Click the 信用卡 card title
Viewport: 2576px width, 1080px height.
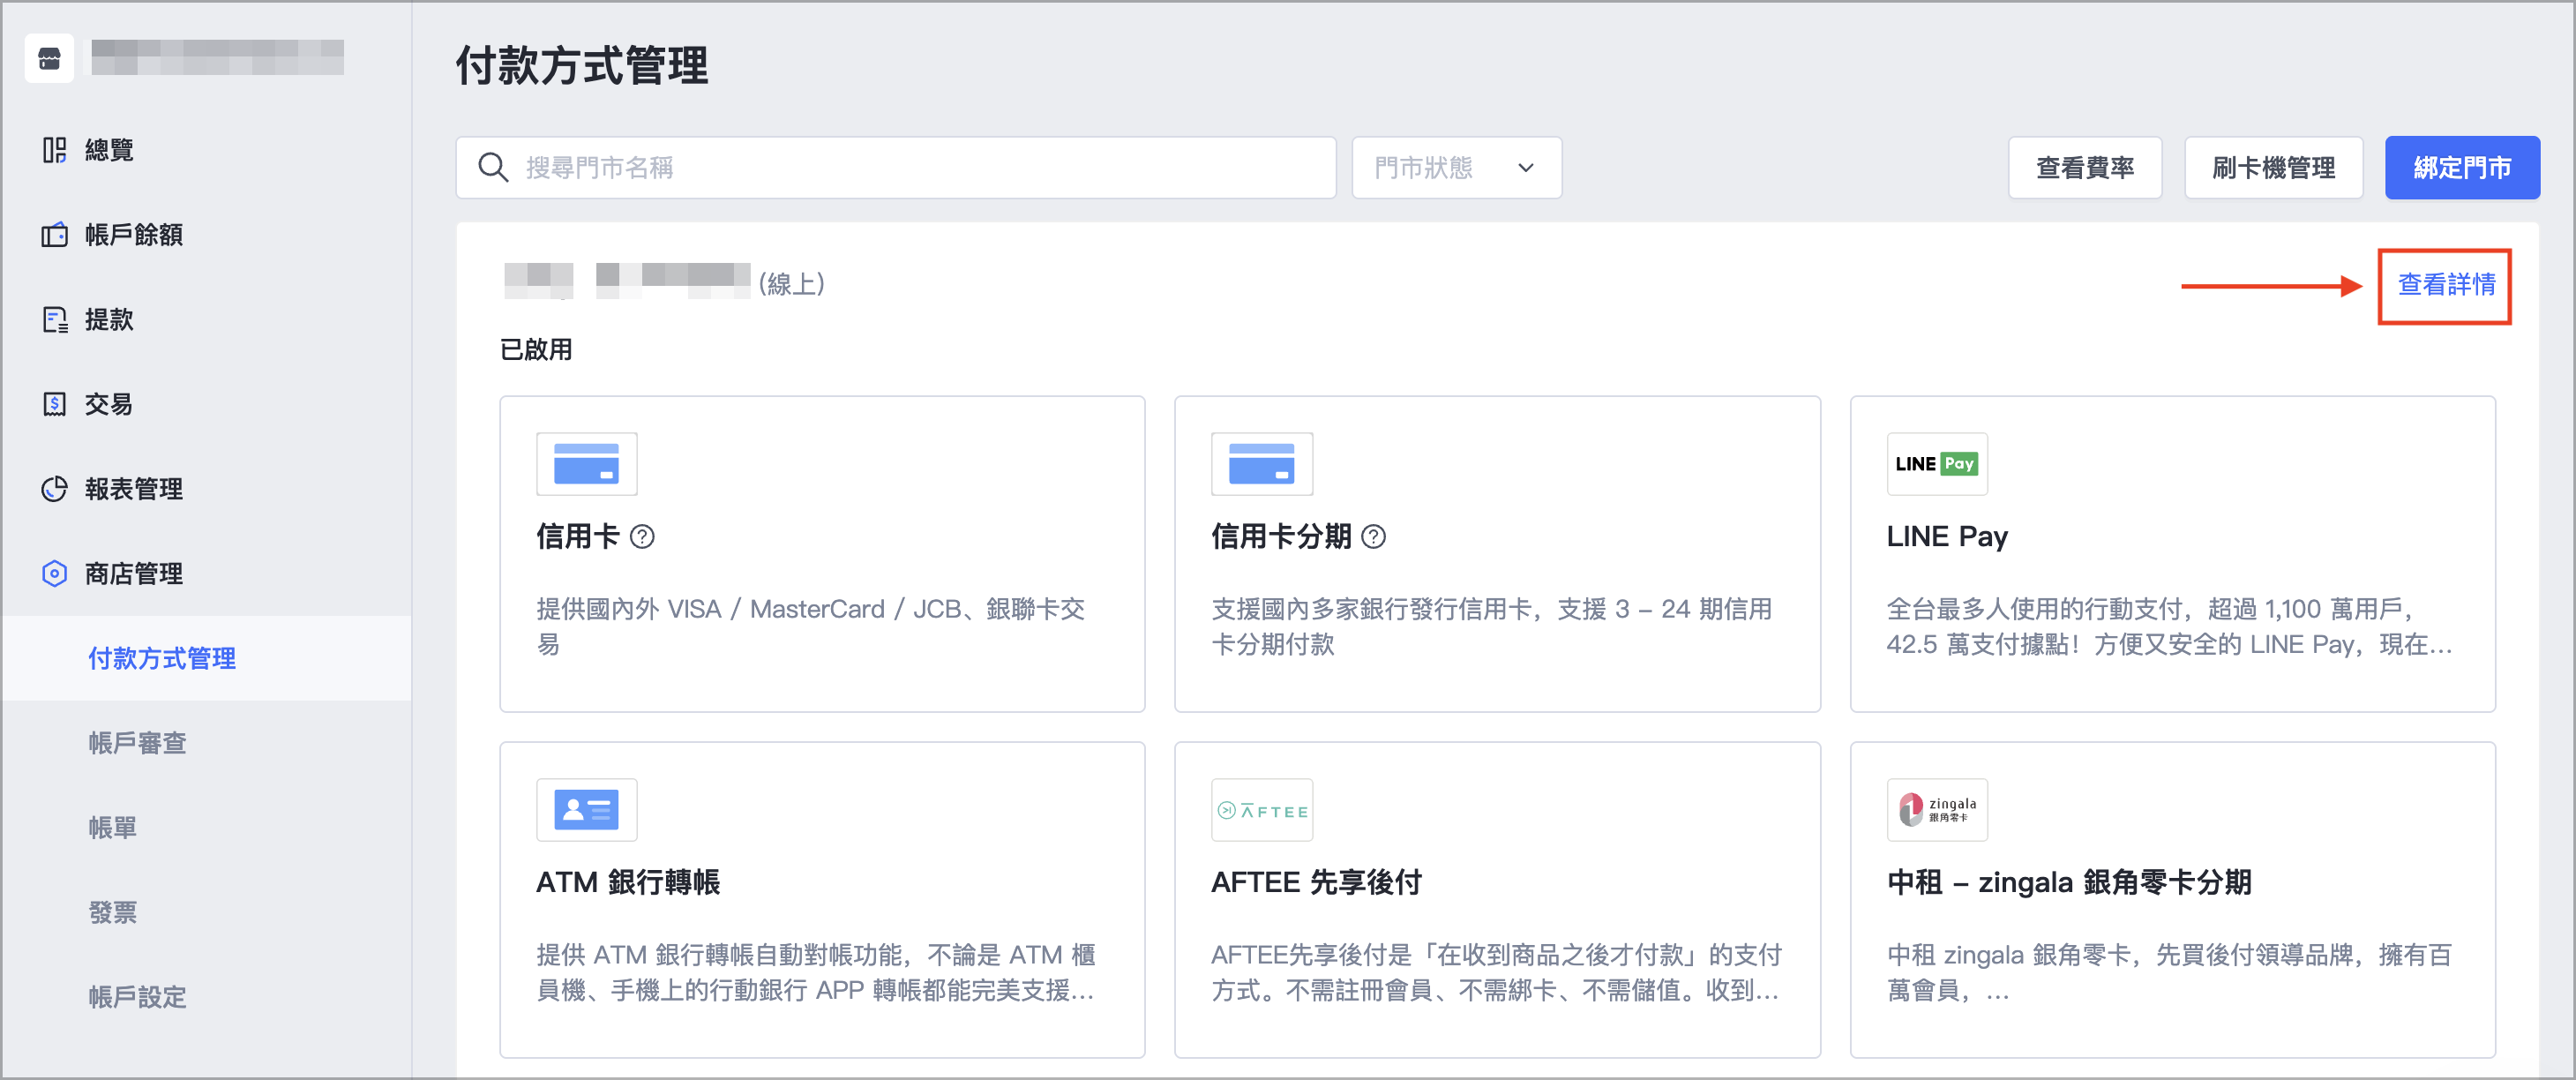[578, 537]
